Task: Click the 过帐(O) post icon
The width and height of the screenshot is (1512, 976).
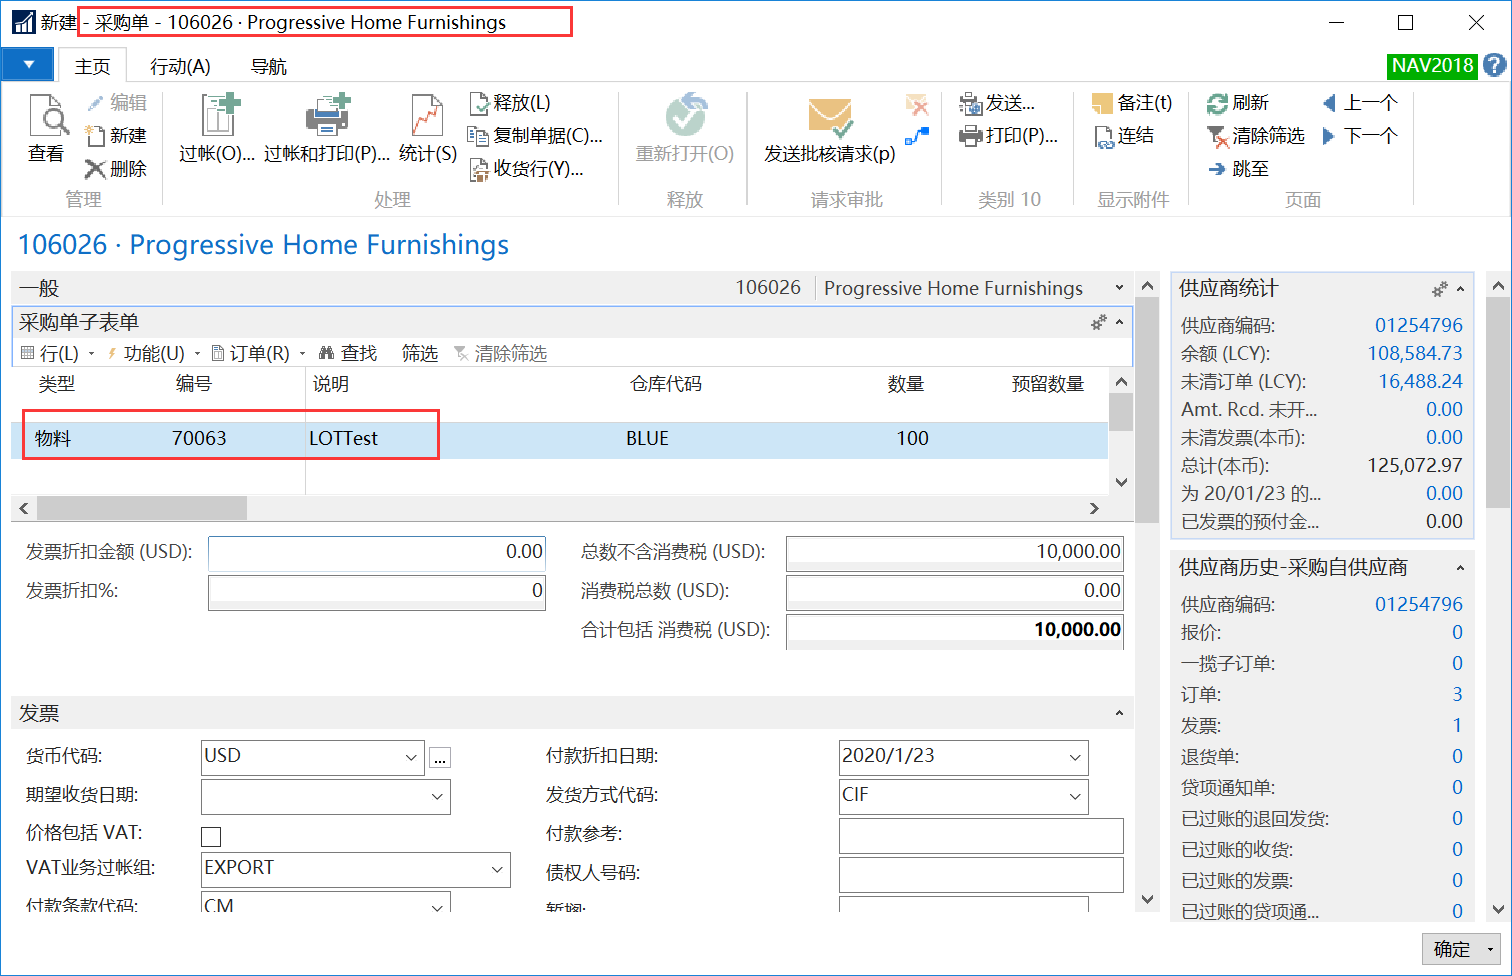Action: [x=219, y=115]
